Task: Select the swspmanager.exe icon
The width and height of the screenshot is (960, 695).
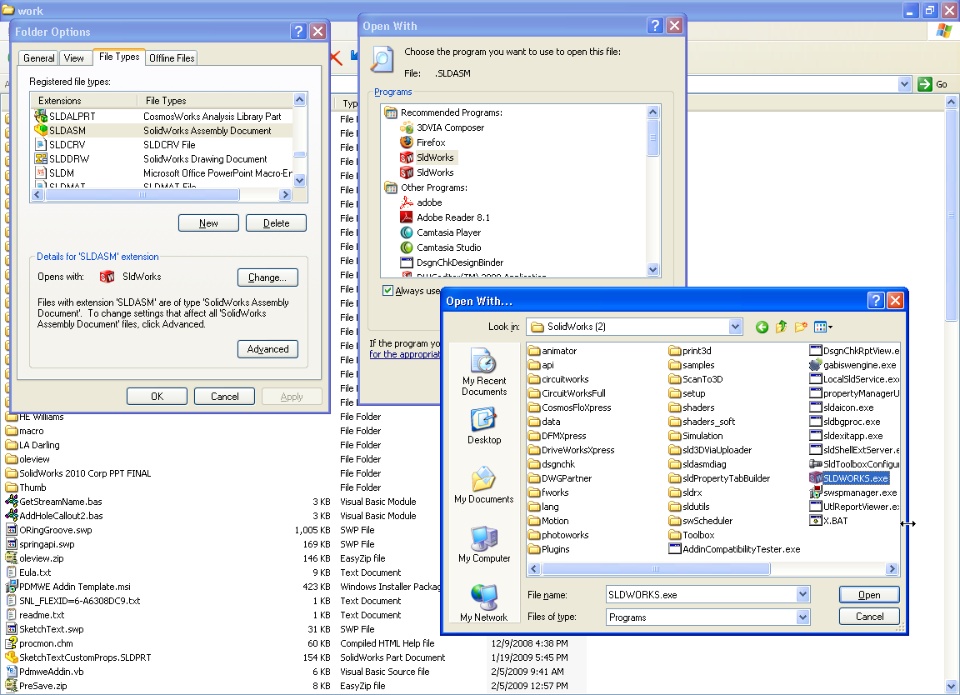Action: click(x=815, y=492)
